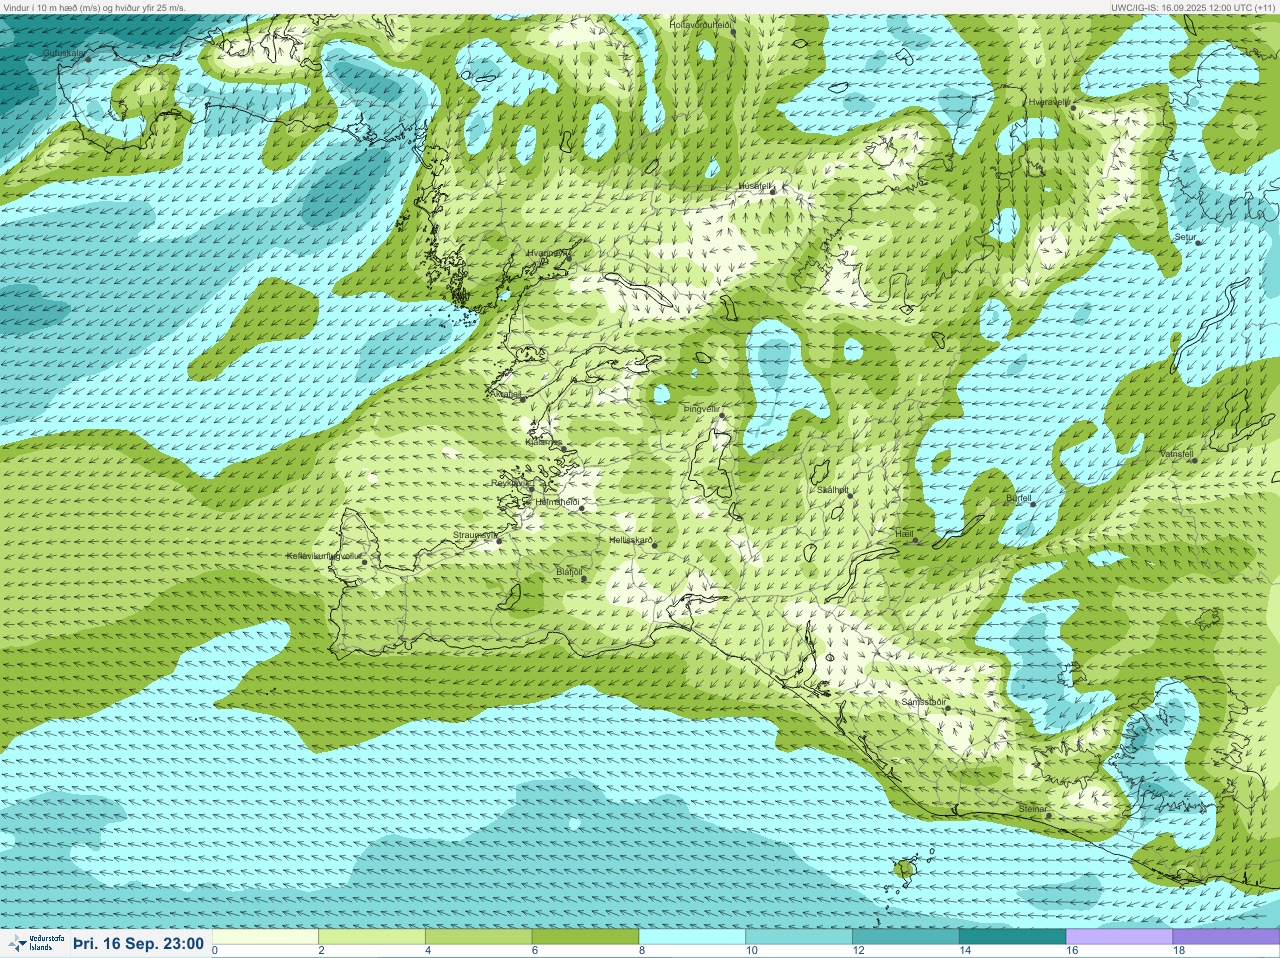Select the Sámsstaðir station label
The height and width of the screenshot is (958, 1280).
coord(923,702)
